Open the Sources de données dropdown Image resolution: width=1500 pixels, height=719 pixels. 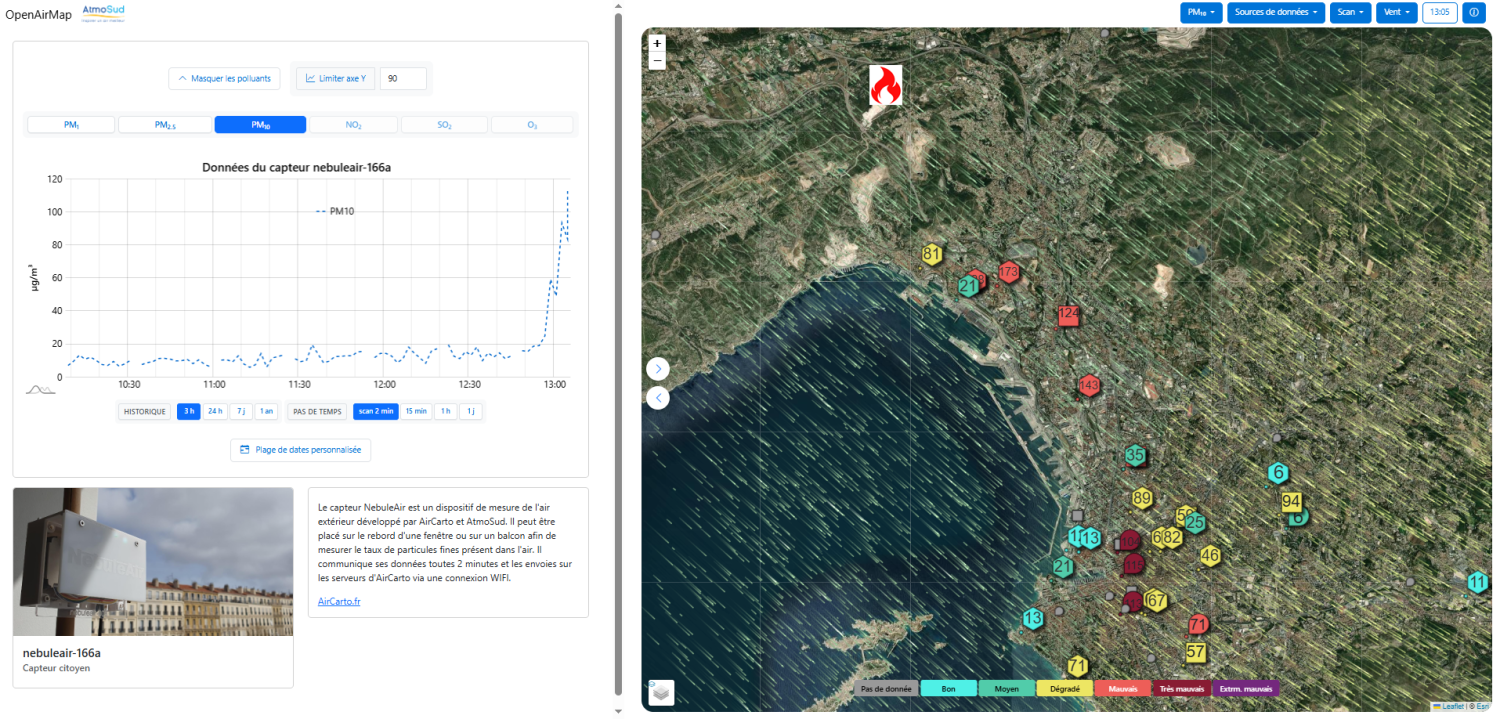click(x=1277, y=12)
